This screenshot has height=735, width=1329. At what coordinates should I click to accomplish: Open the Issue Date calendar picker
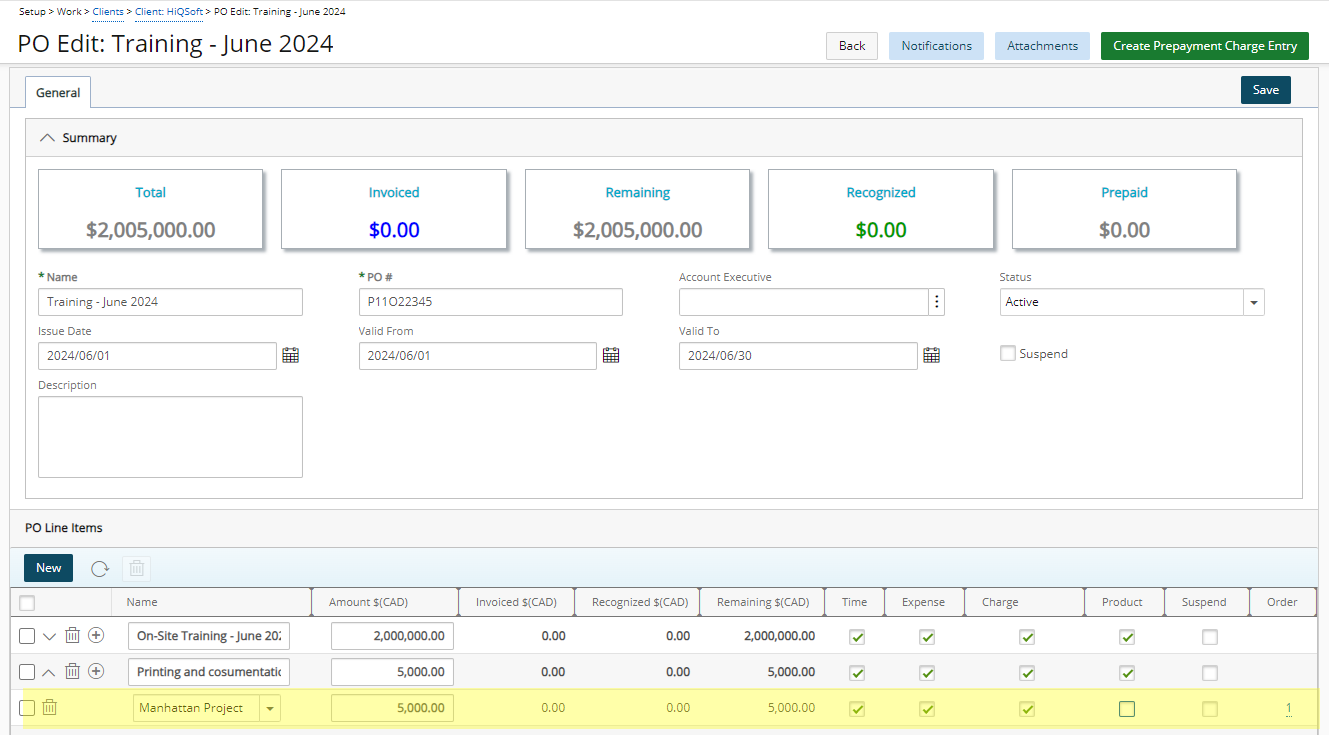(x=291, y=355)
